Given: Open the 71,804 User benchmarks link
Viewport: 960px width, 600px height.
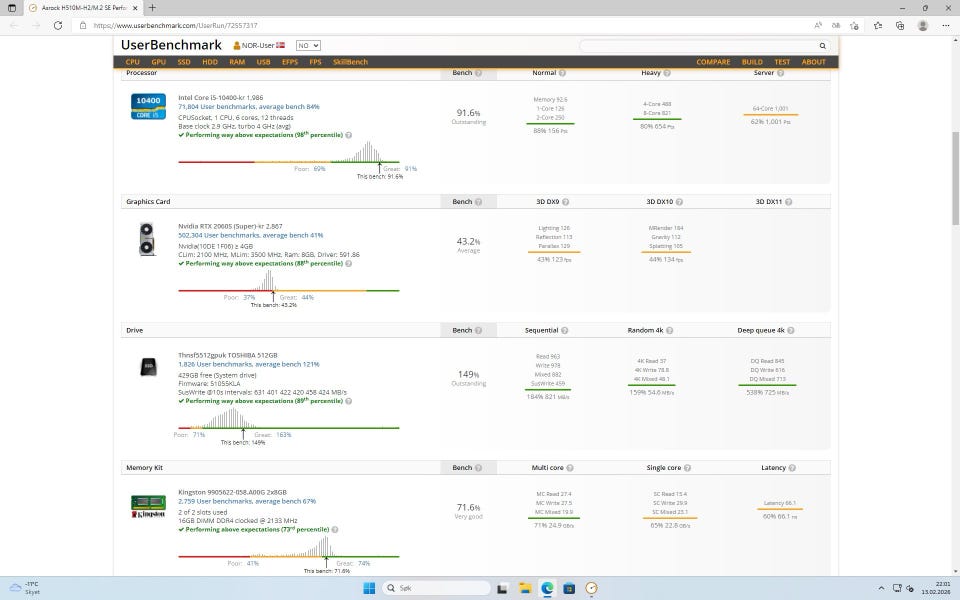Looking at the screenshot, I should (x=249, y=107).
